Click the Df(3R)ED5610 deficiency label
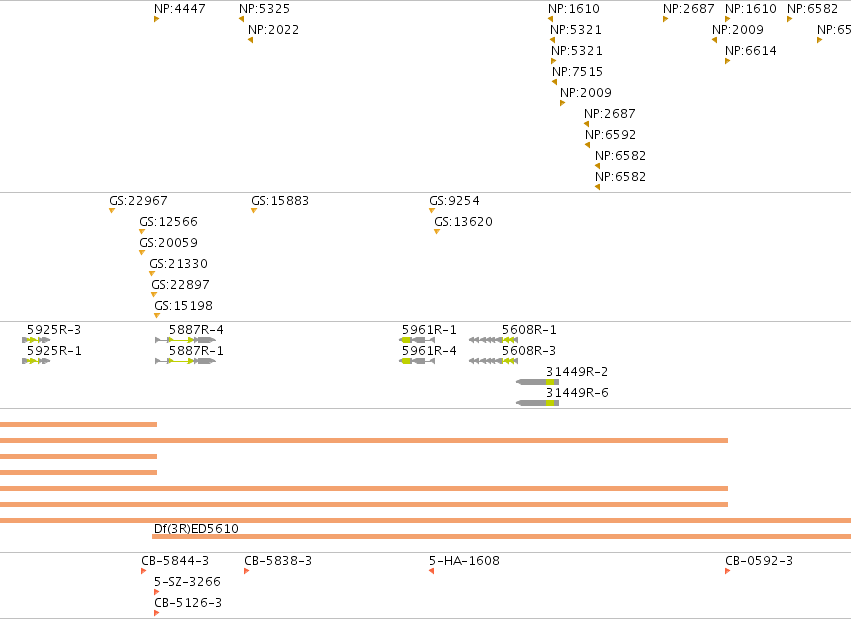This screenshot has width=851, height=619. [x=196, y=528]
